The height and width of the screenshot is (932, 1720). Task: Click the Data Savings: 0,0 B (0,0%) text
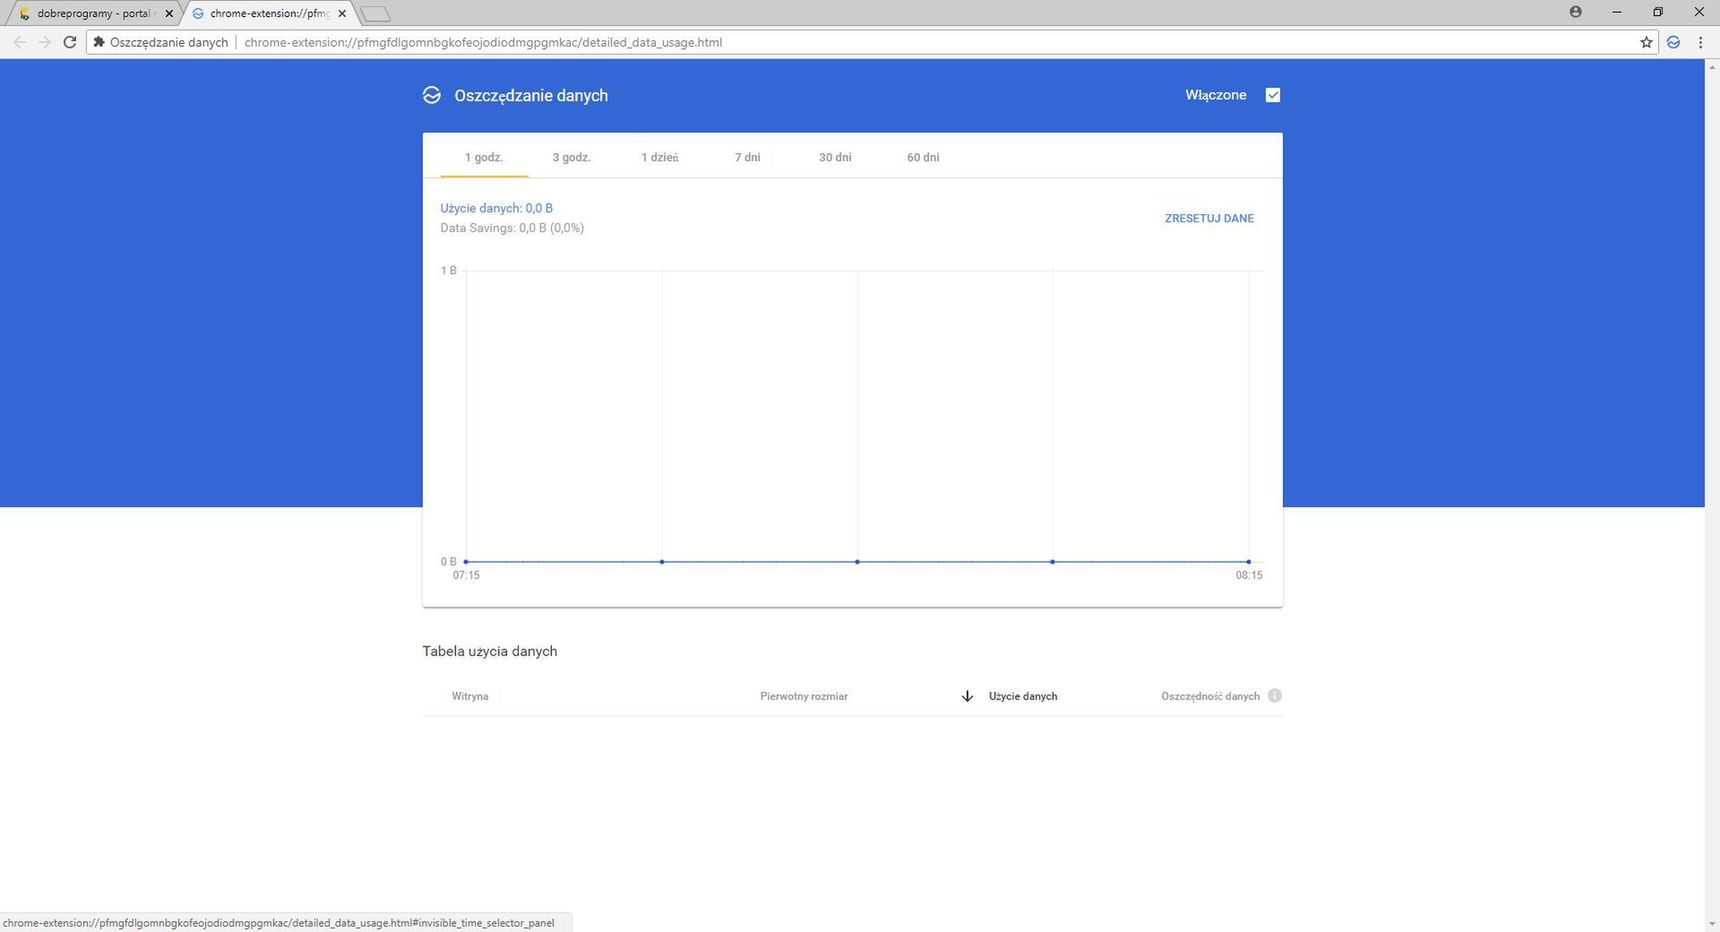click(512, 228)
